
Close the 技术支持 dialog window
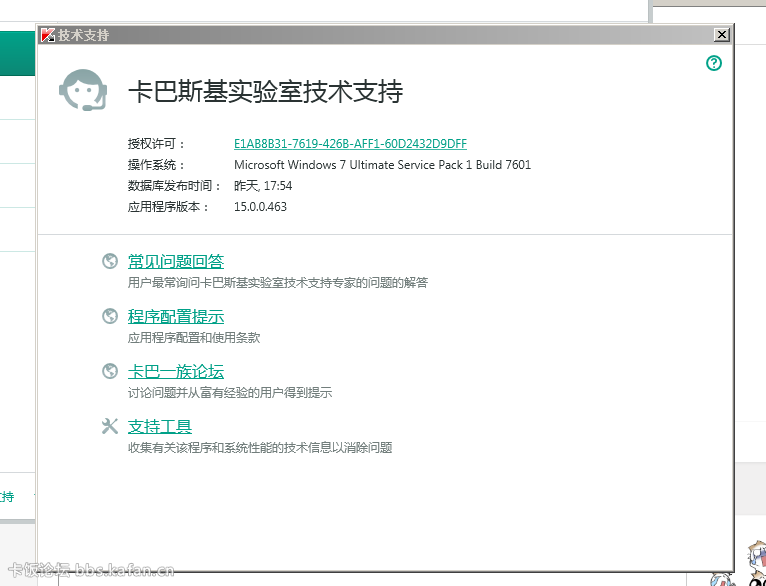[x=722, y=35]
